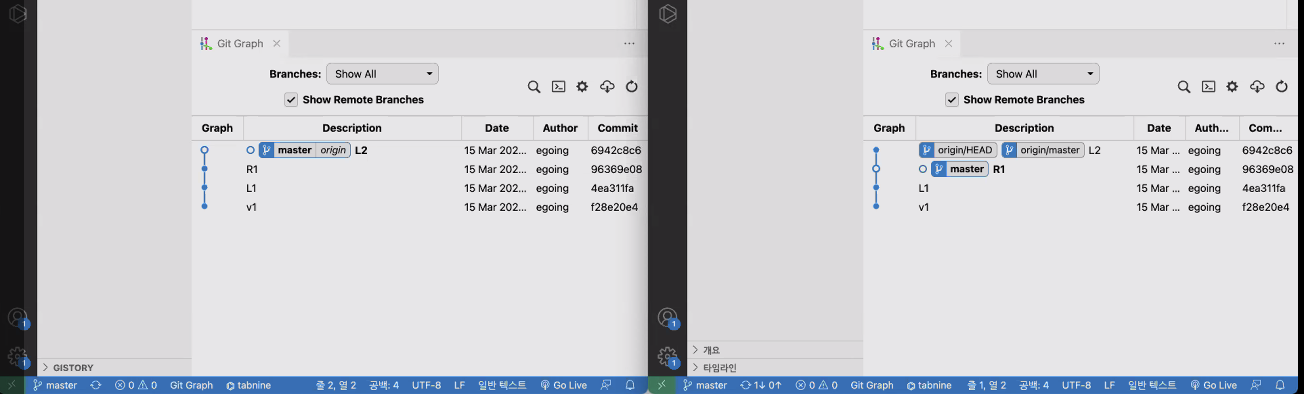This screenshot has height=394, width=1304.
Task: Click sync 1↓ 0↑ in right status bar
Action: (761, 385)
